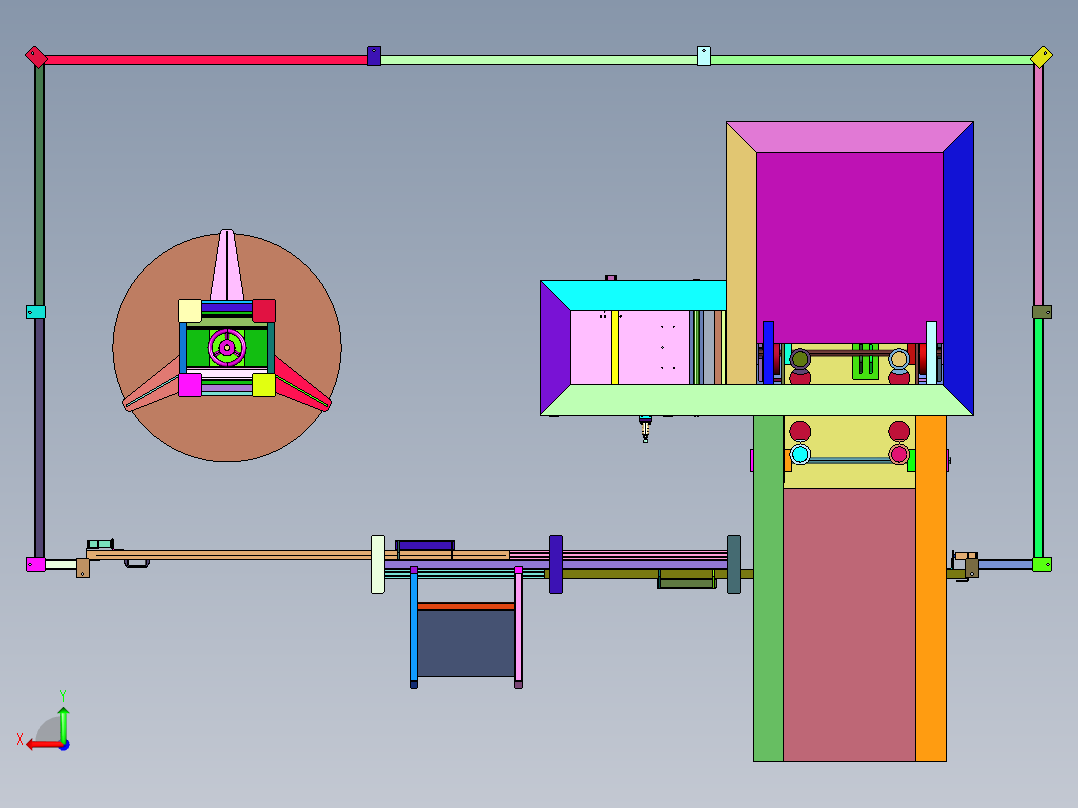Select the rose-colored conveyor bed
Viewport: 1078px width, 808px height.
click(x=850, y=624)
